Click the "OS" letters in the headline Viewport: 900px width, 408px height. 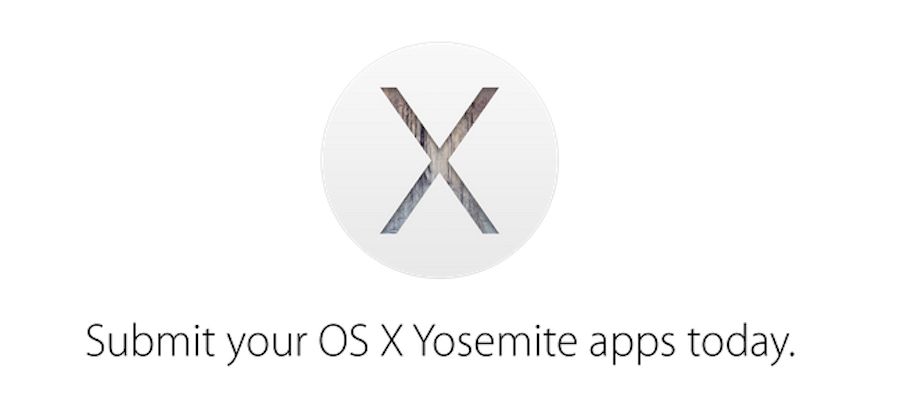tap(343, 341)
